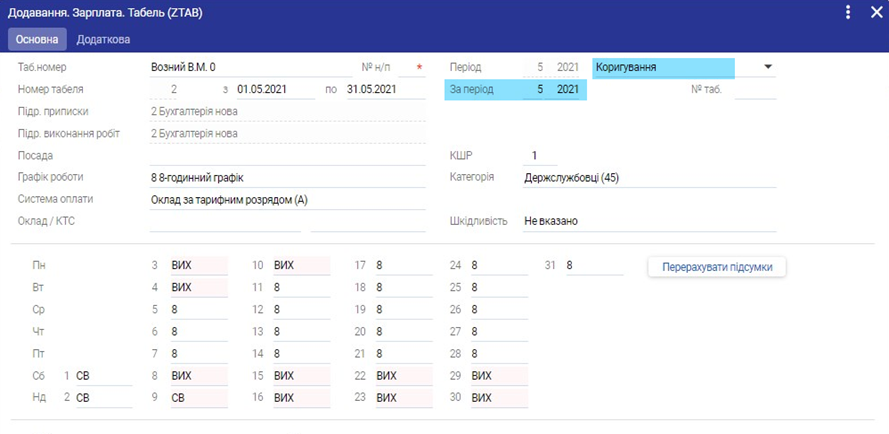Click the № таб. input field
The height and width of the screenshot is (434, 889).
[x=755, y=89]
